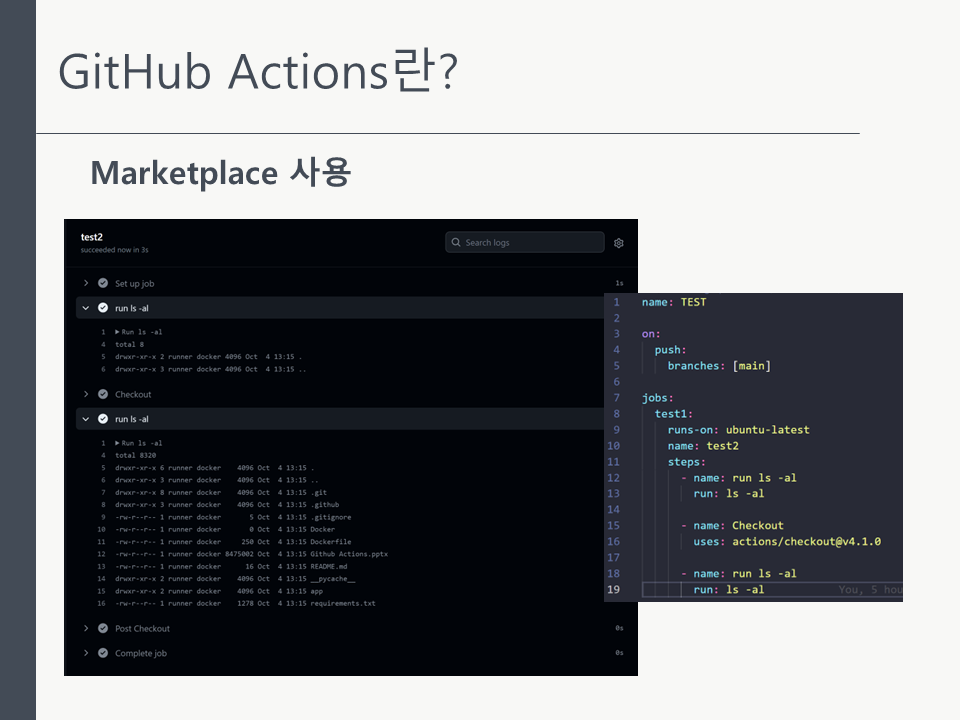Click 'succeeded now in 3s' status text
The image size is (960, 720).
(x=114, y=250)
